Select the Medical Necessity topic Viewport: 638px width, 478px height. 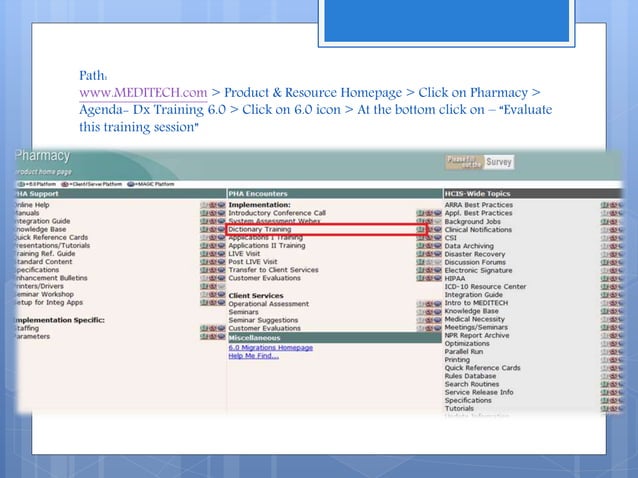(x=474, y=319)
